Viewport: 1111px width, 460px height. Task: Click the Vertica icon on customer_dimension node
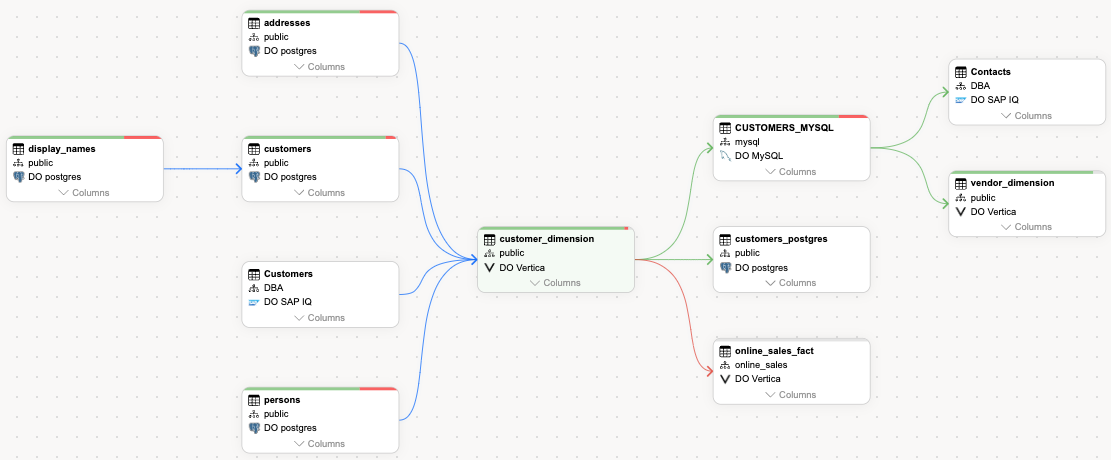pyautogui.click(x=489, y=268)
